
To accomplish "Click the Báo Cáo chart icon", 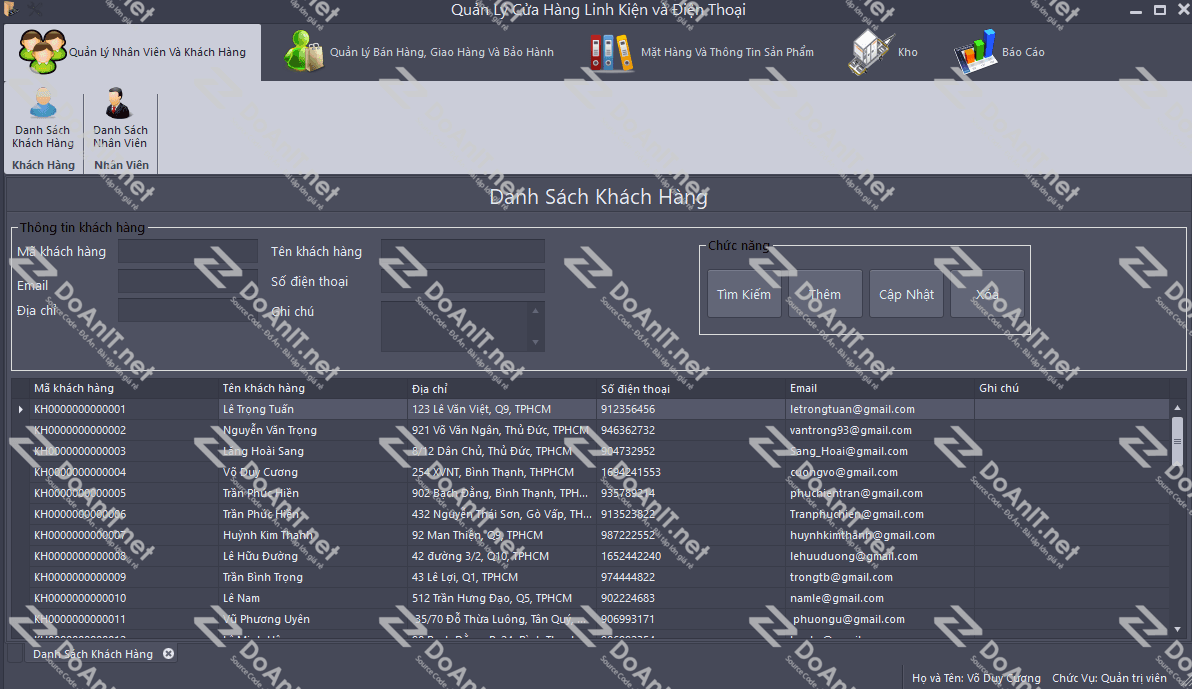I will pos(974,52).
